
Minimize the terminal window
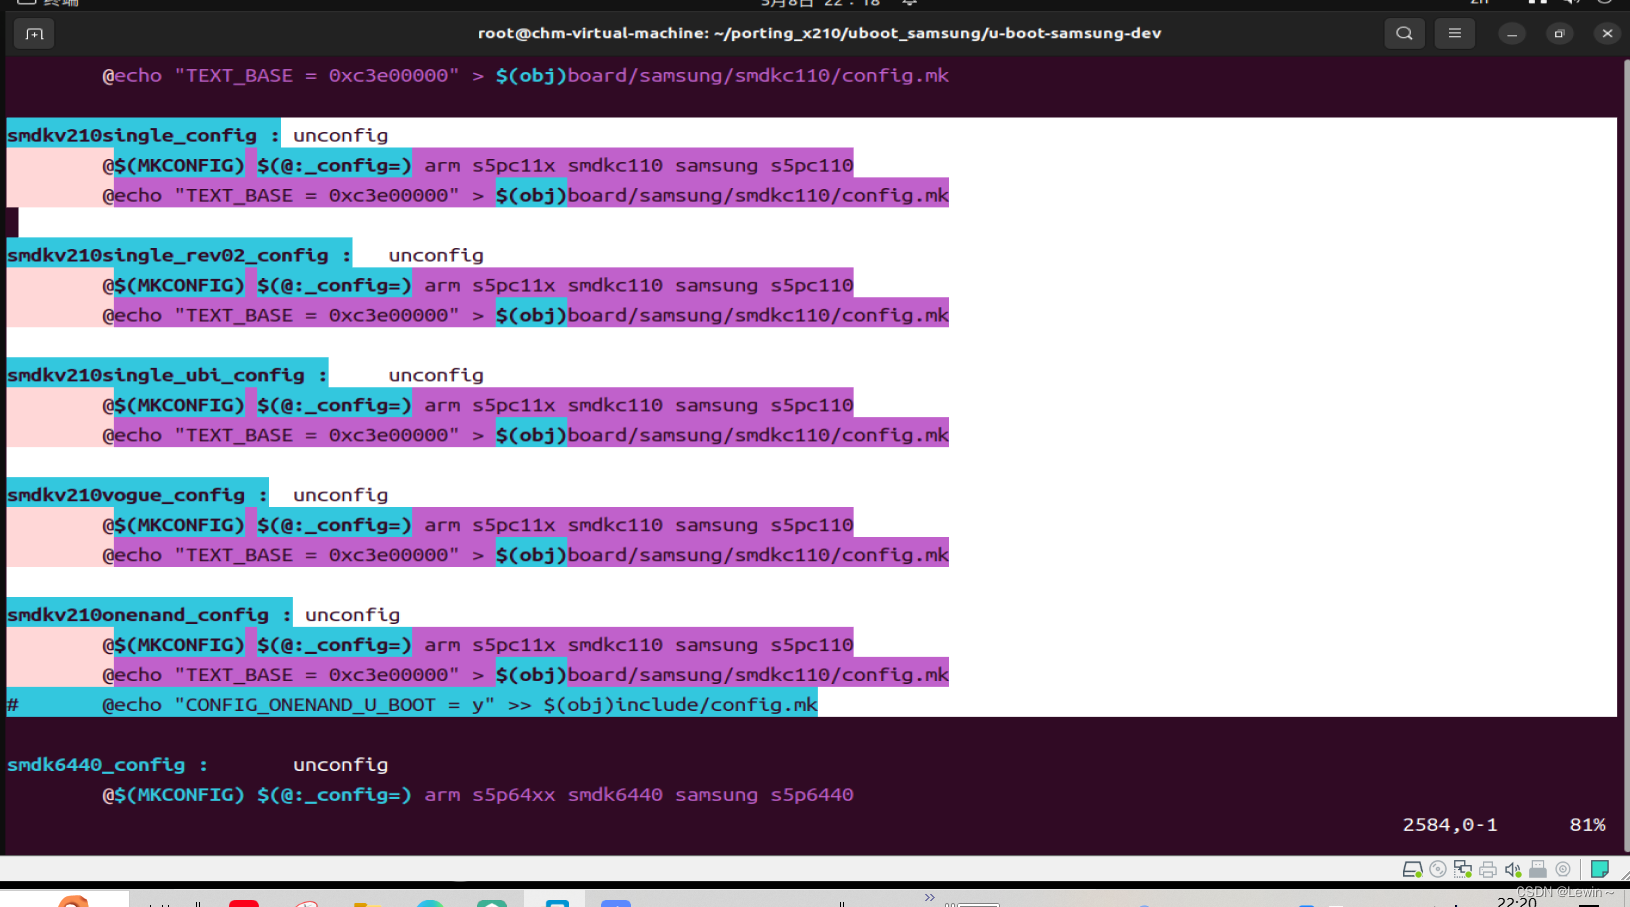click(x=1512, y=34)
